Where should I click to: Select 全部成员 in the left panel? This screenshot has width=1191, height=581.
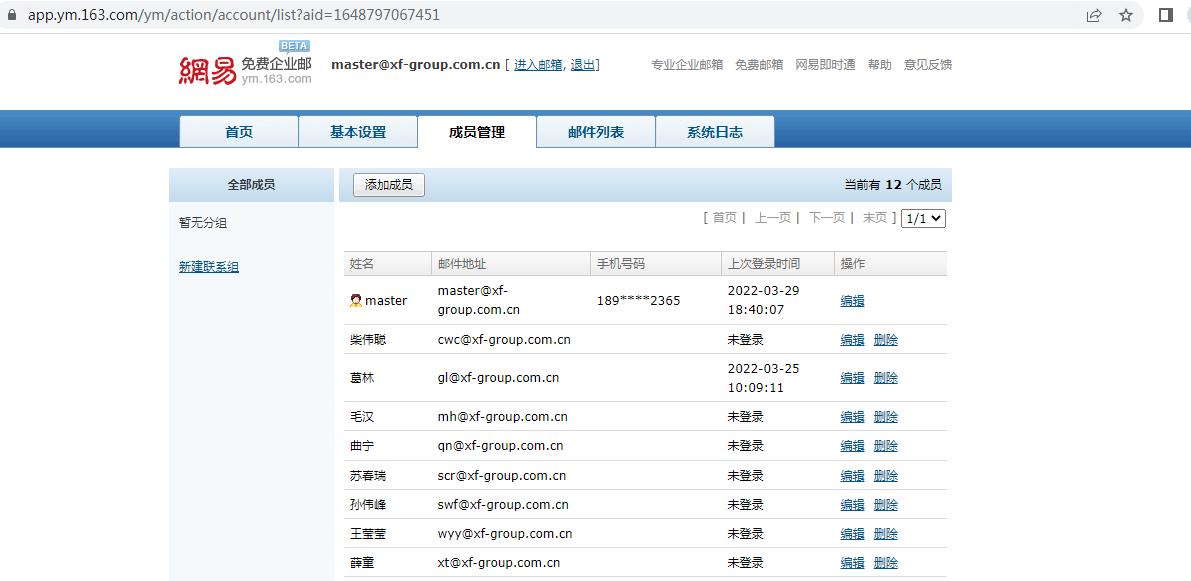[251, 184]
